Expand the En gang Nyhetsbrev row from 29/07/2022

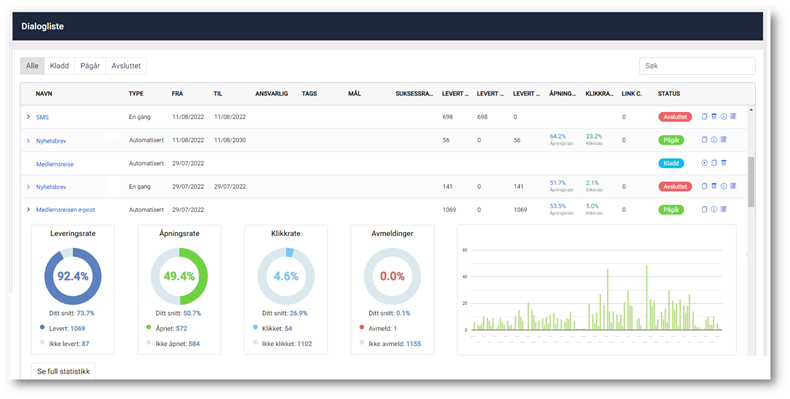coord(28,187)
